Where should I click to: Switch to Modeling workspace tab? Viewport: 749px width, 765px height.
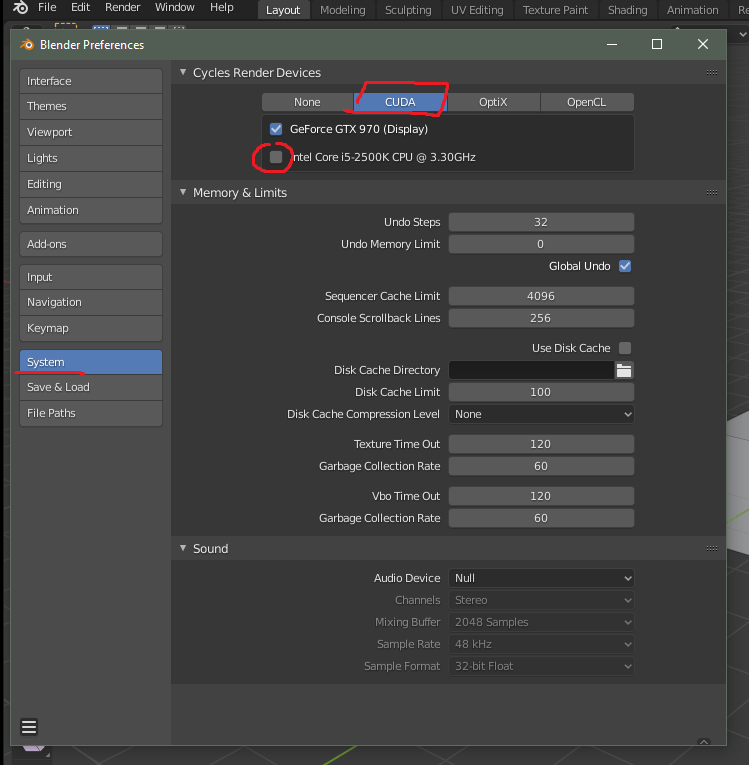343,10
